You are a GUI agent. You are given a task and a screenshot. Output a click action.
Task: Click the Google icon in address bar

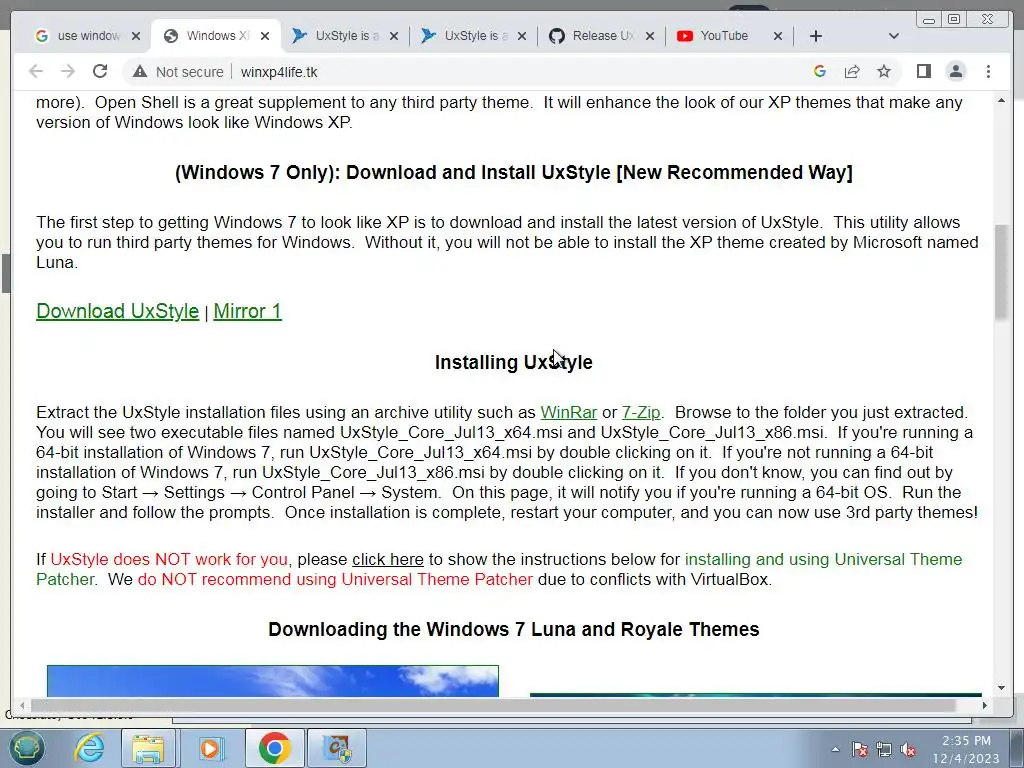(820, 71)
